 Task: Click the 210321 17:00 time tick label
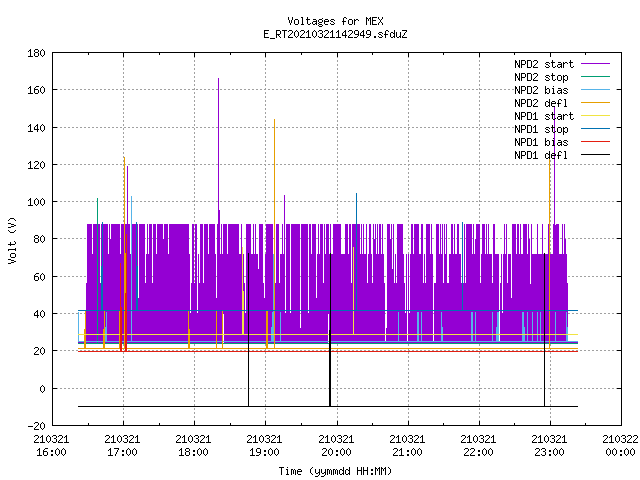point(122,446)
